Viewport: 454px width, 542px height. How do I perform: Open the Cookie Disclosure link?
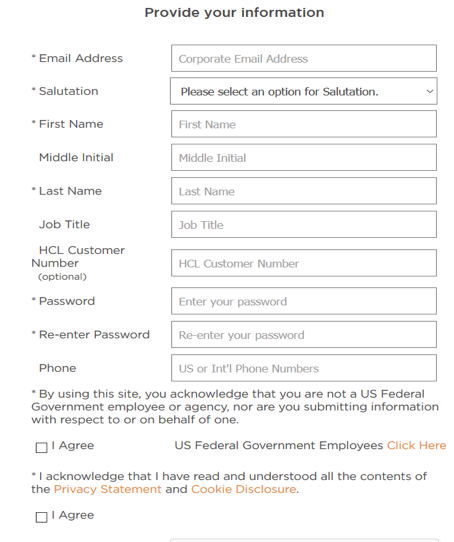click(243, 489)
